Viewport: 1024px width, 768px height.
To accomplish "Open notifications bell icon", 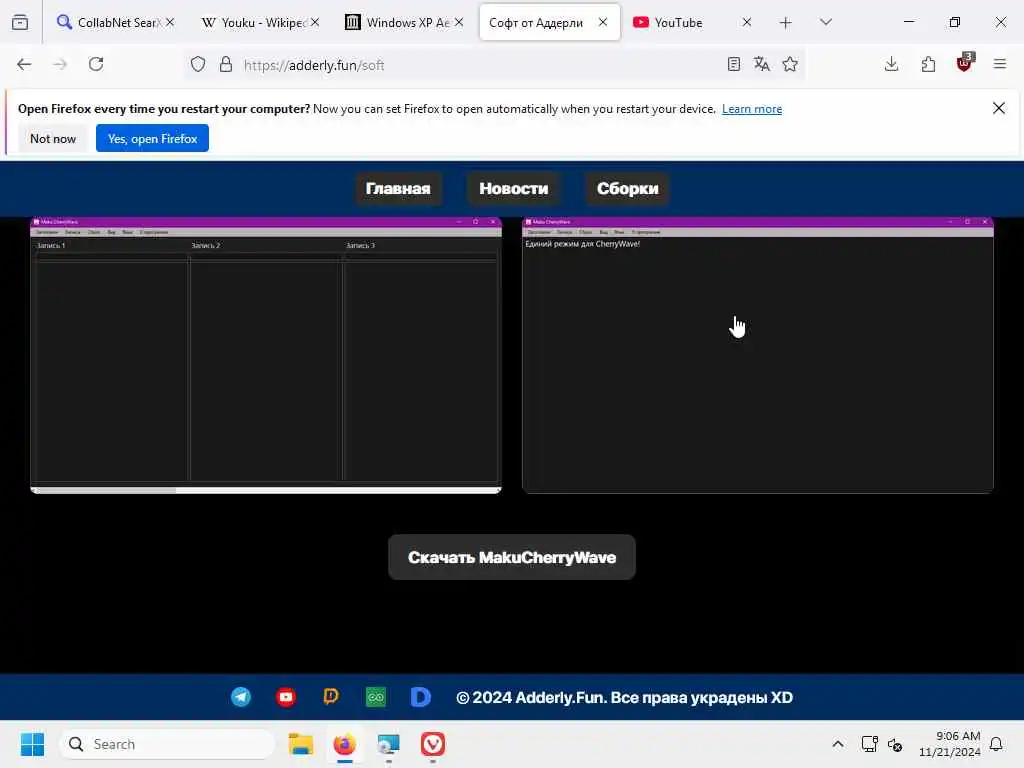I will pos(996,744).
